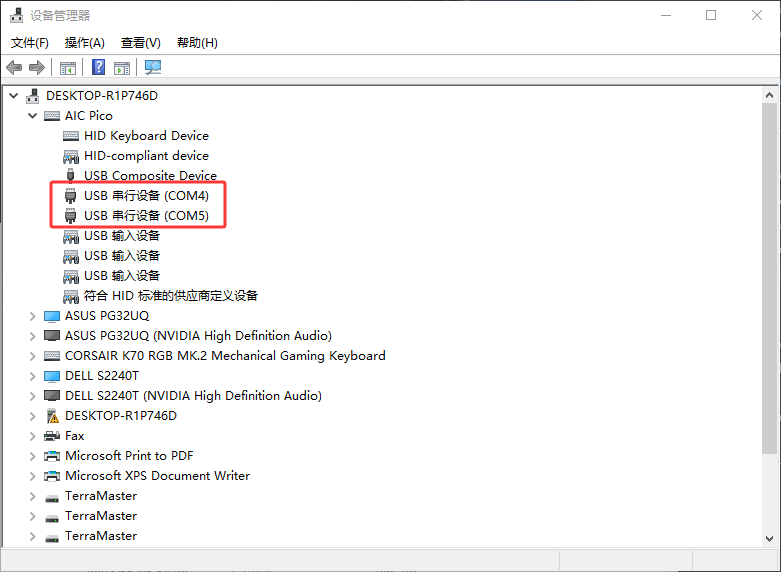Click the Device Manager title bar icon
Image resolution: width=781 pixels, height=572 pixels.
pos(16,15)
